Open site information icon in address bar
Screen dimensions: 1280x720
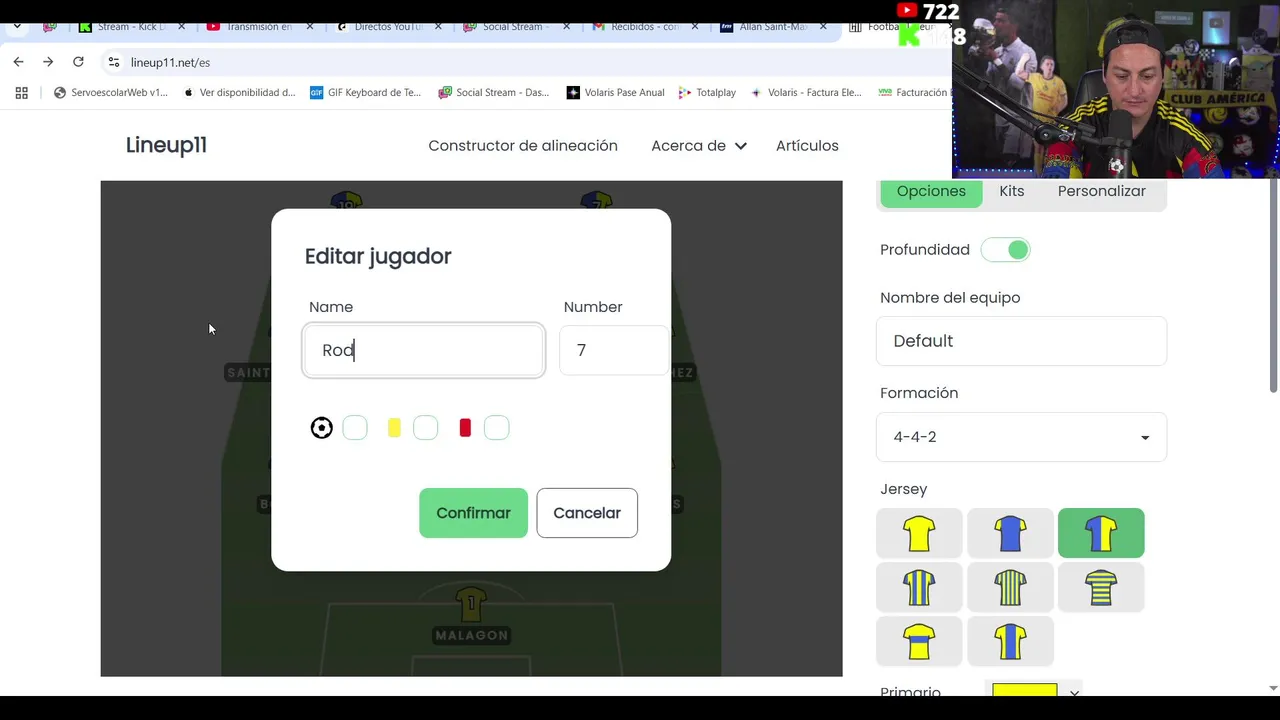coord(114,62)
